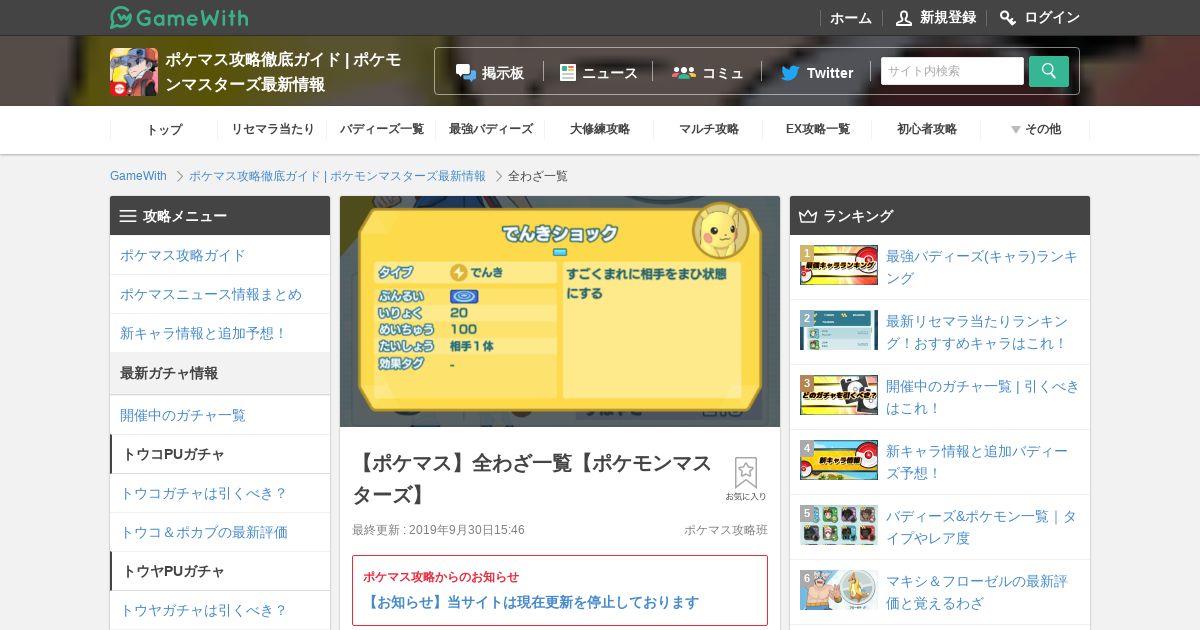The image size is (1200, 630).
Task: Click the ランキング crown icon
Action: (x=808, y=216)
